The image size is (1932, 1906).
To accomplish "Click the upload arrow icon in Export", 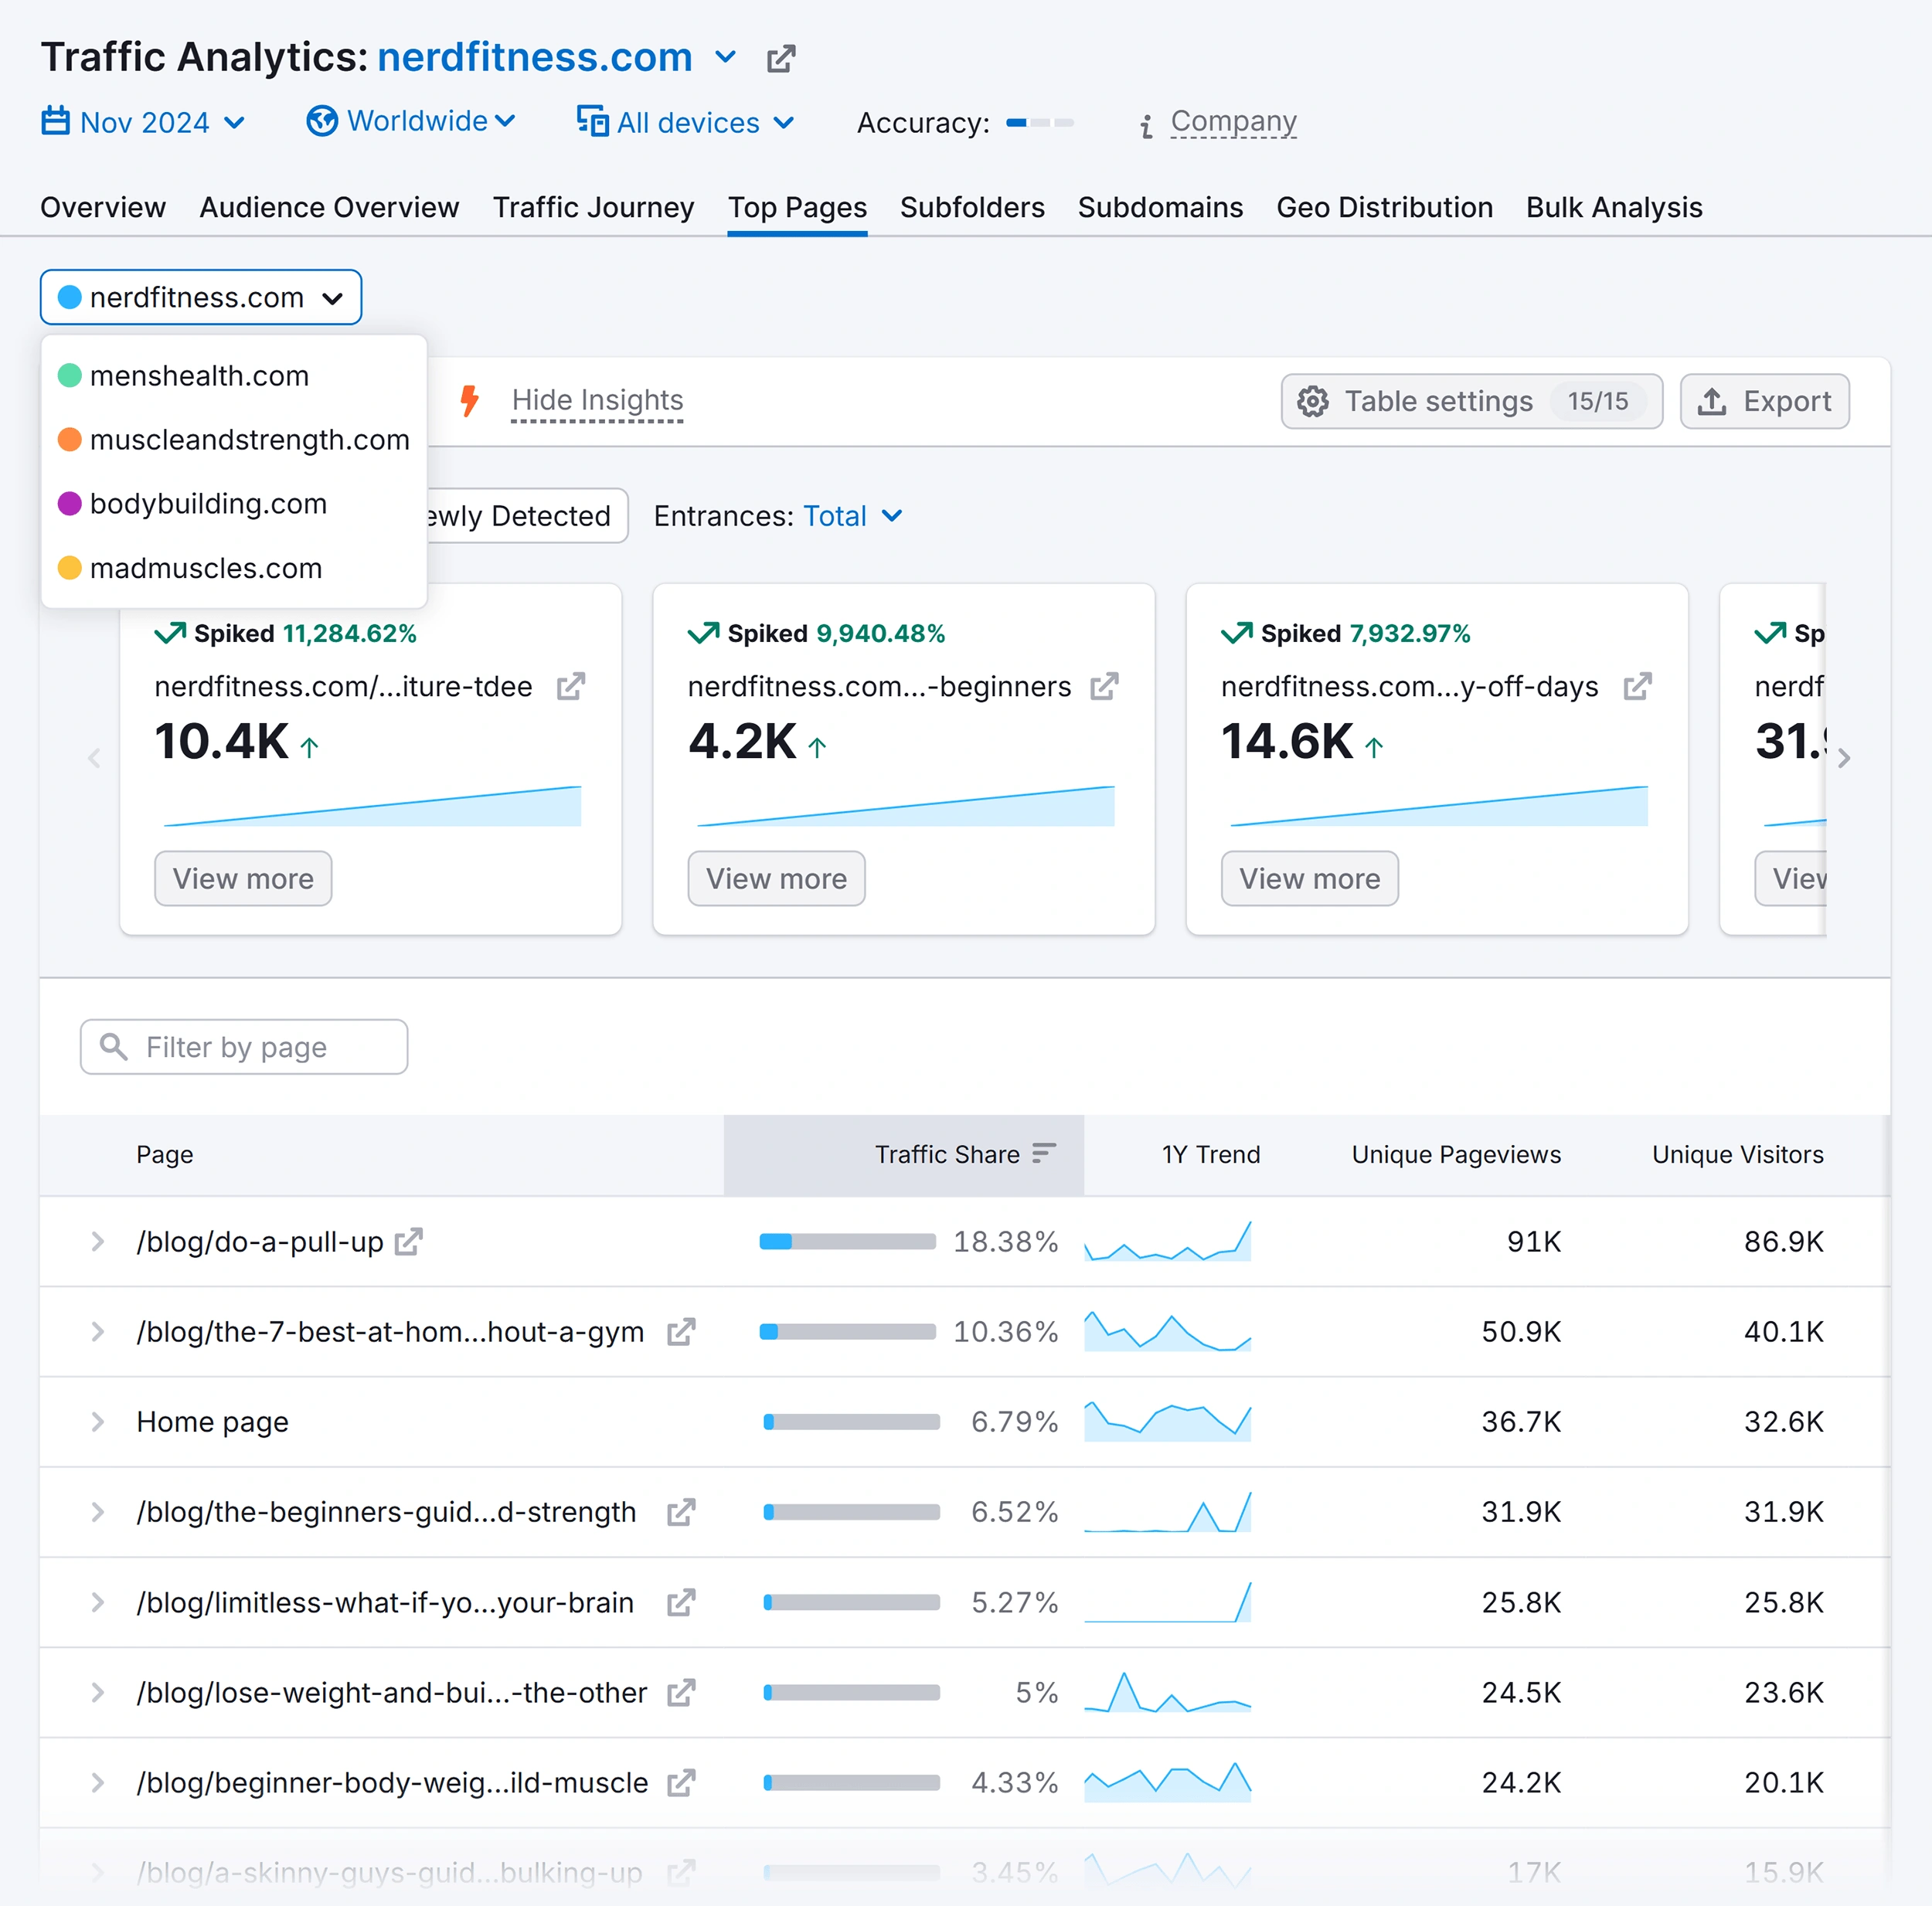I will tap(1712, 401).
